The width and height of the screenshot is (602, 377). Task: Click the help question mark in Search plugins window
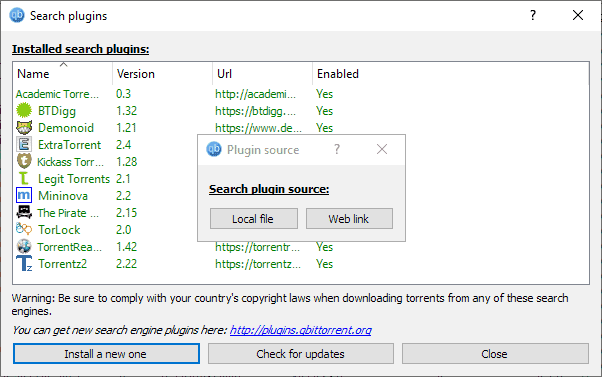click(533, 15)
